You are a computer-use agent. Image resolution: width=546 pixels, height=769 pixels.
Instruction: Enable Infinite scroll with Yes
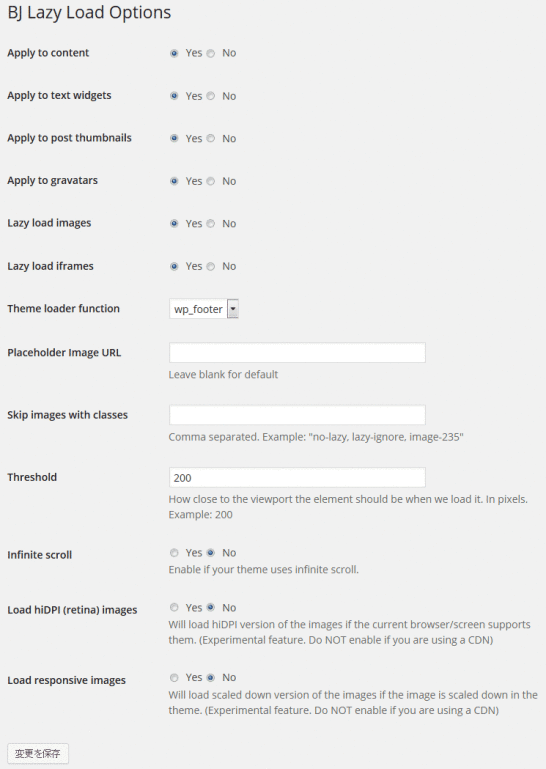[x=174, y=553]
